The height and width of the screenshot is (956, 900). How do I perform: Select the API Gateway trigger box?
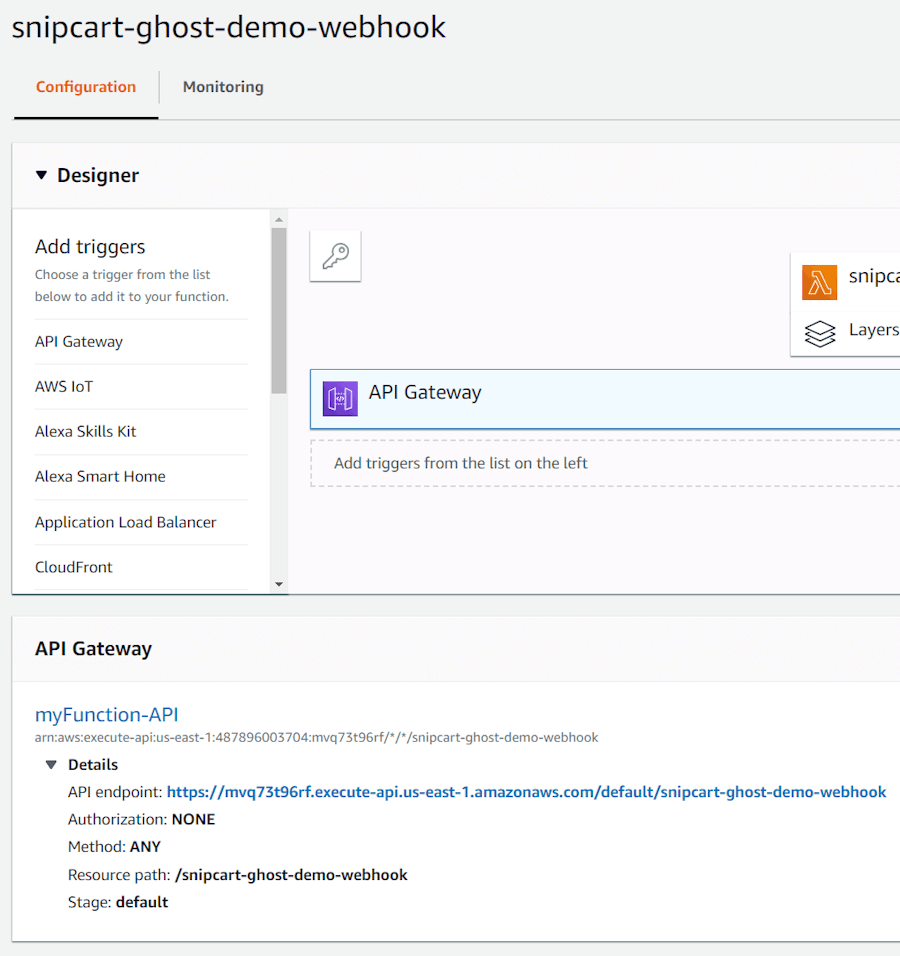pos(605,399)
